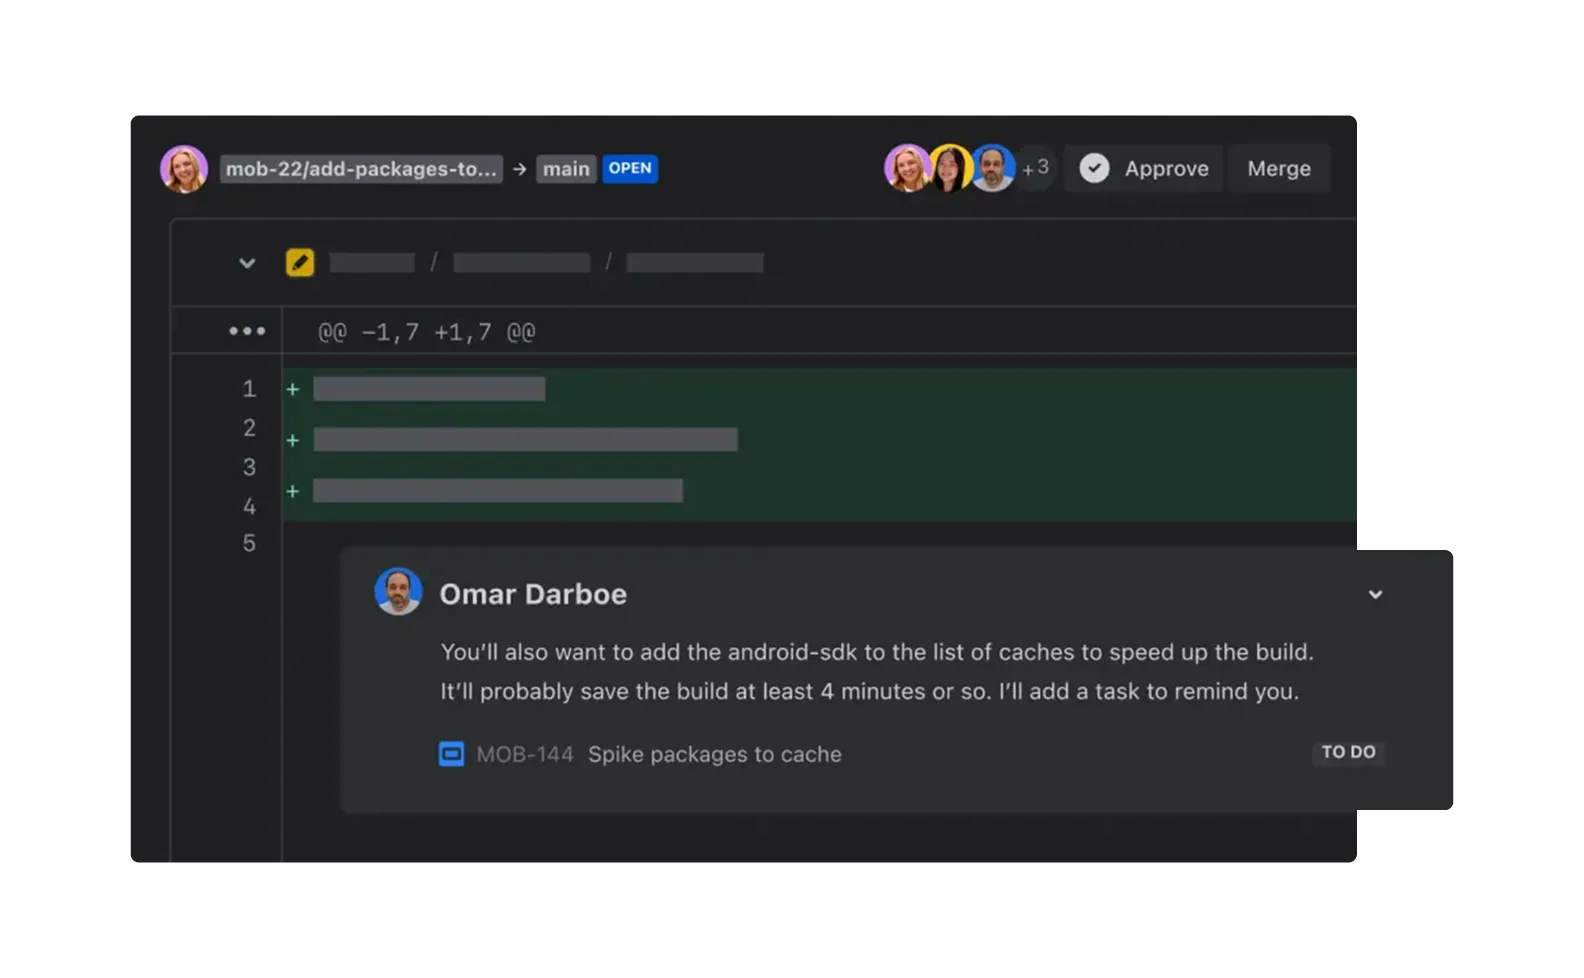Click the OPEN status badge

pos(630,168)
